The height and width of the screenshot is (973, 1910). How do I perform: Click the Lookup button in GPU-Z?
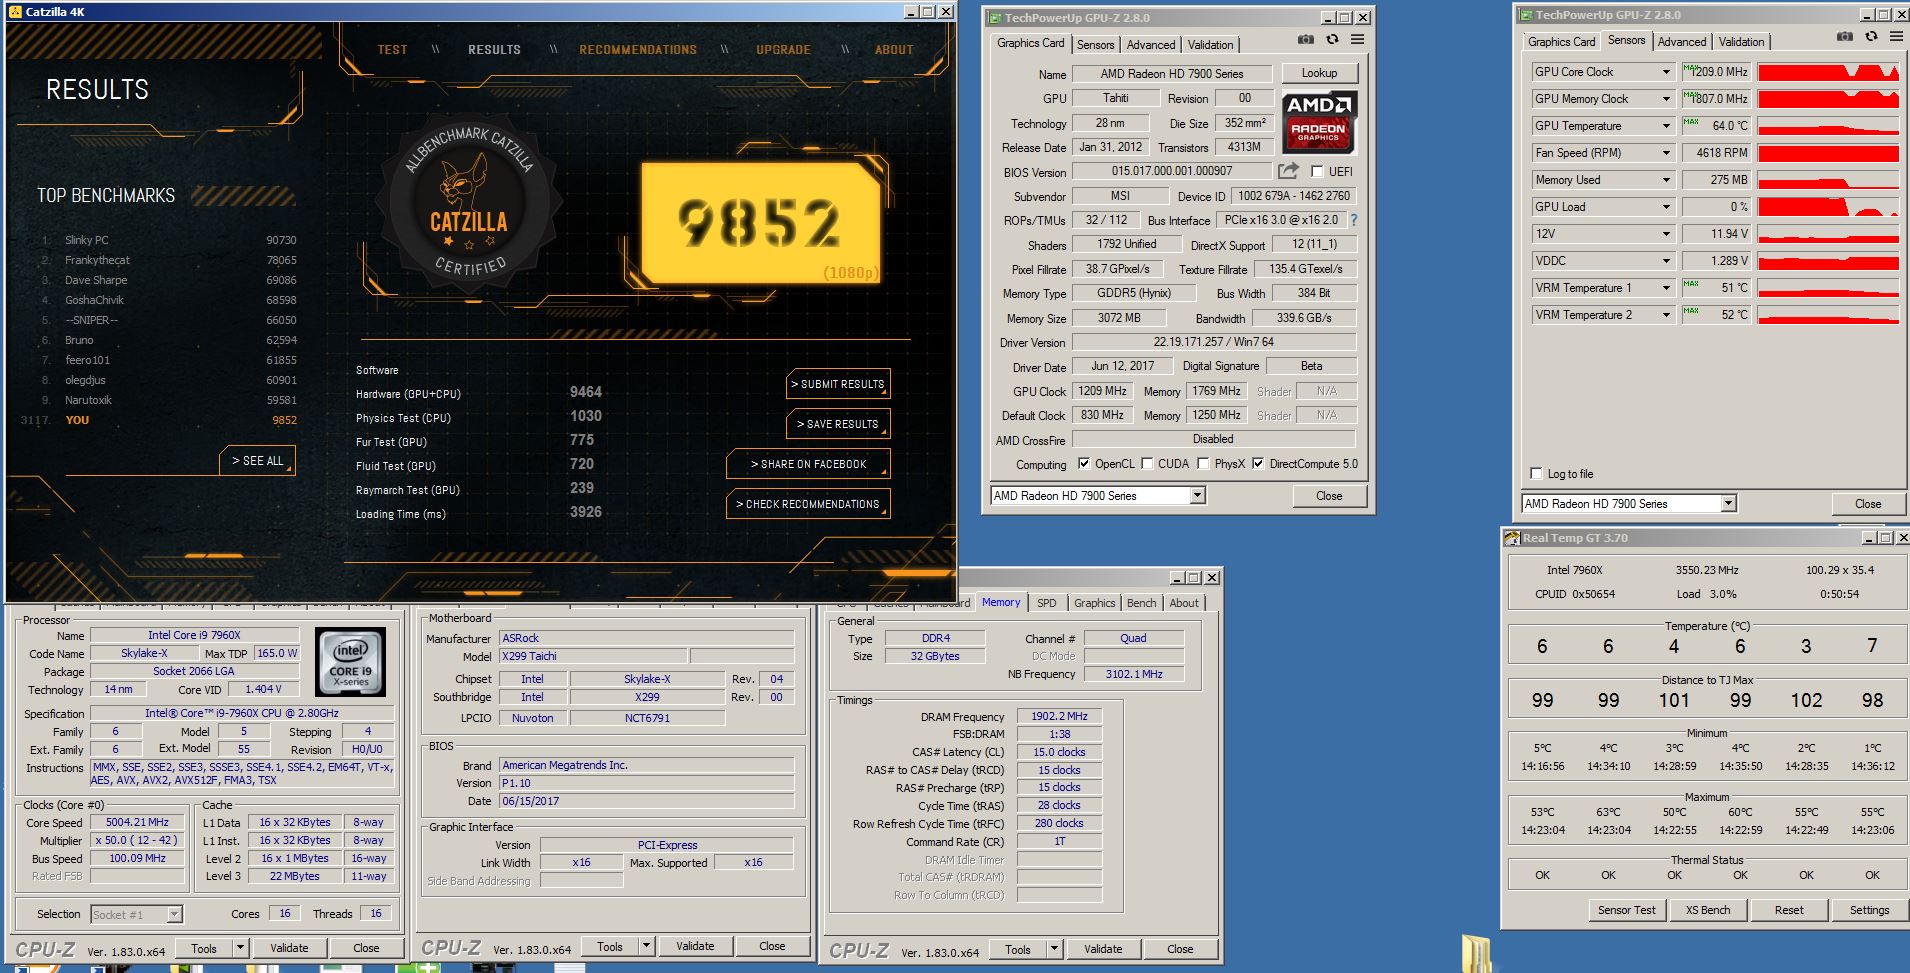[1319, 73]
